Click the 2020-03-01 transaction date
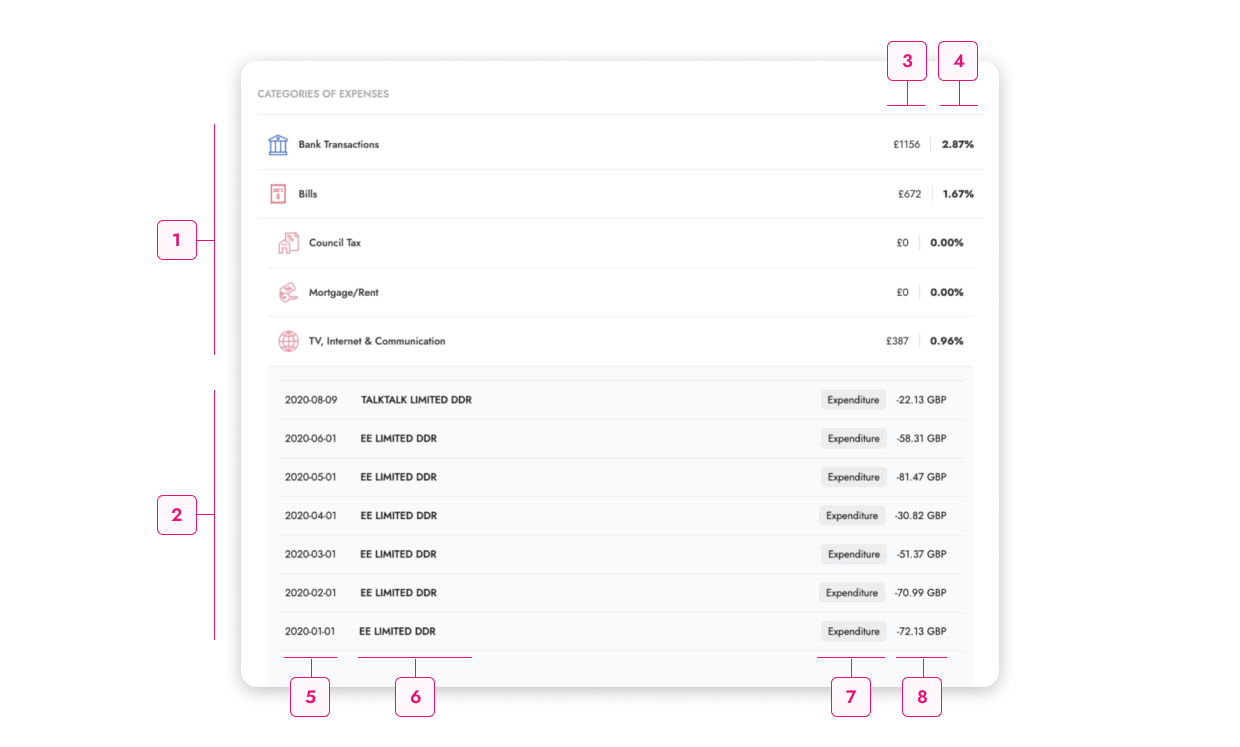Image resolution: width=1240 pixels, height=747 pixels. [x=310, y=554]
